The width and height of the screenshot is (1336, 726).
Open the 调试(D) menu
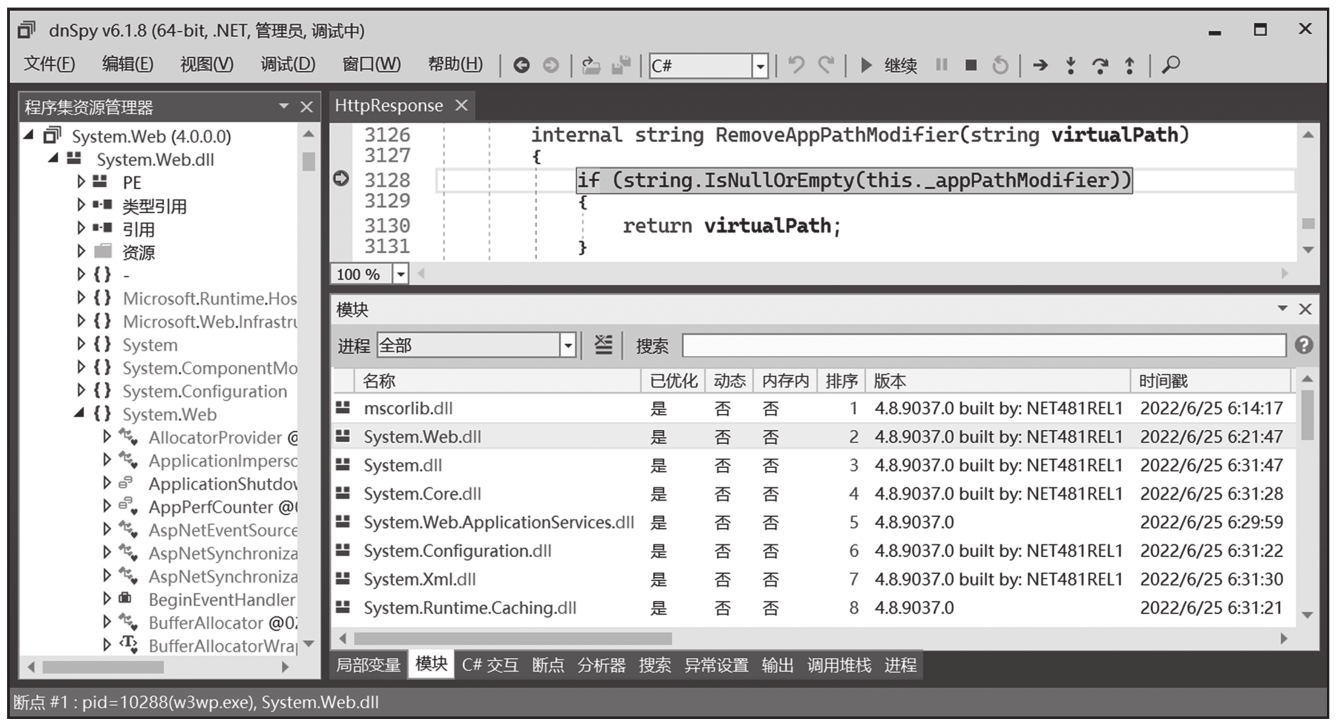tap(288, 65)
